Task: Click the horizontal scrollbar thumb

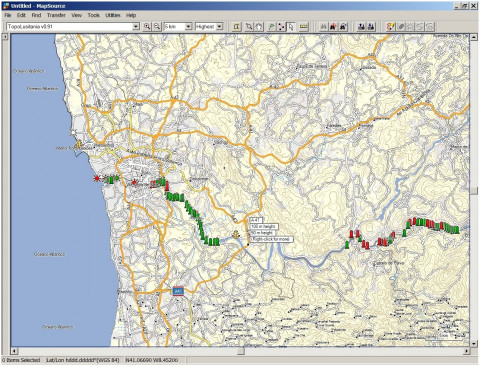Action: pyautogui.click(x=241, y=351)
